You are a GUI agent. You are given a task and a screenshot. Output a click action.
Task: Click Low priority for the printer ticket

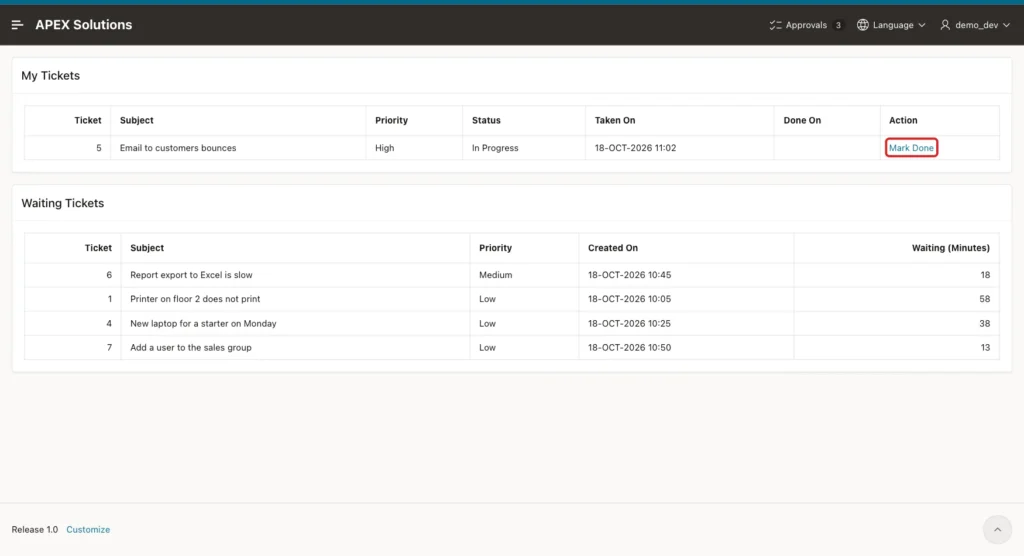click(x=487, y=299)
